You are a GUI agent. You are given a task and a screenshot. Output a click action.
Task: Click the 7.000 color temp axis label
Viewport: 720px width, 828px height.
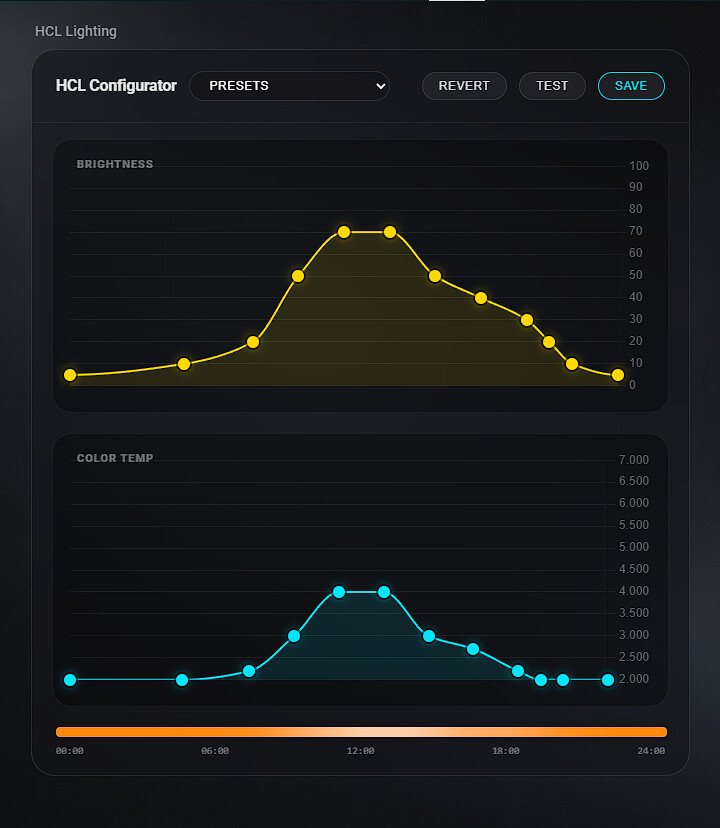633,460
